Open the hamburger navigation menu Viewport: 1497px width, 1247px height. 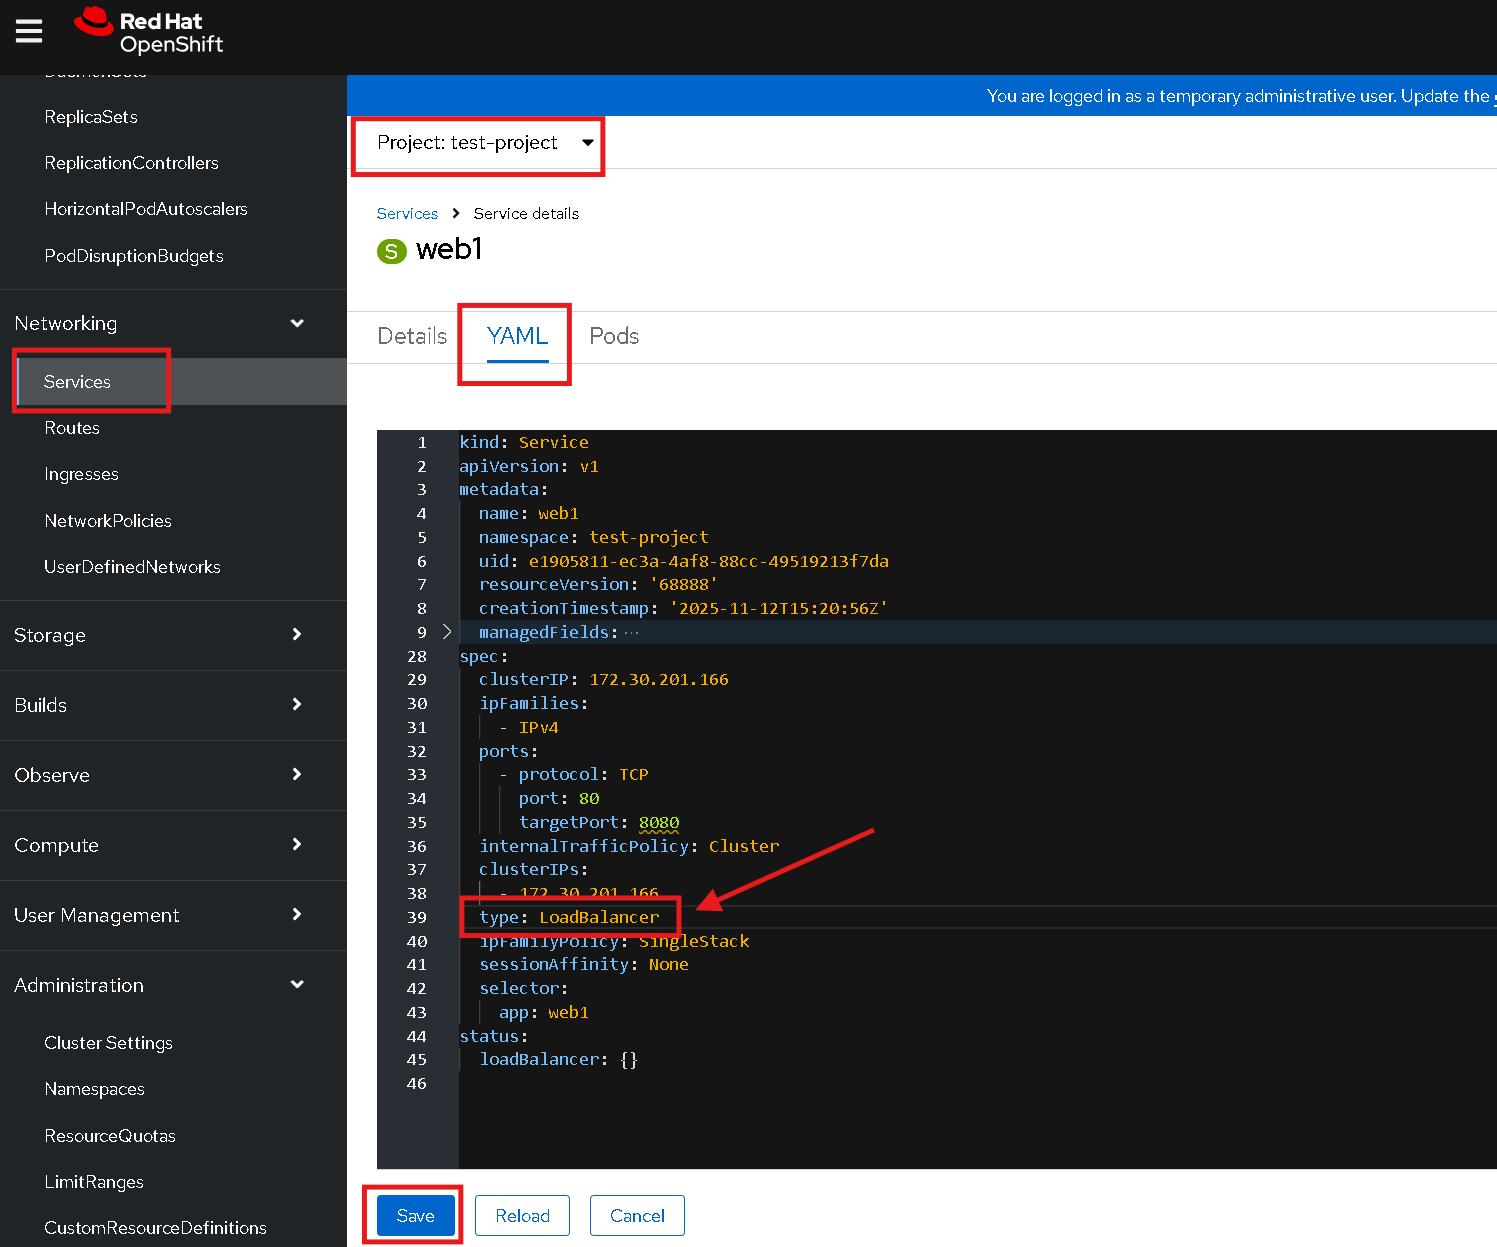pos(29,32)
